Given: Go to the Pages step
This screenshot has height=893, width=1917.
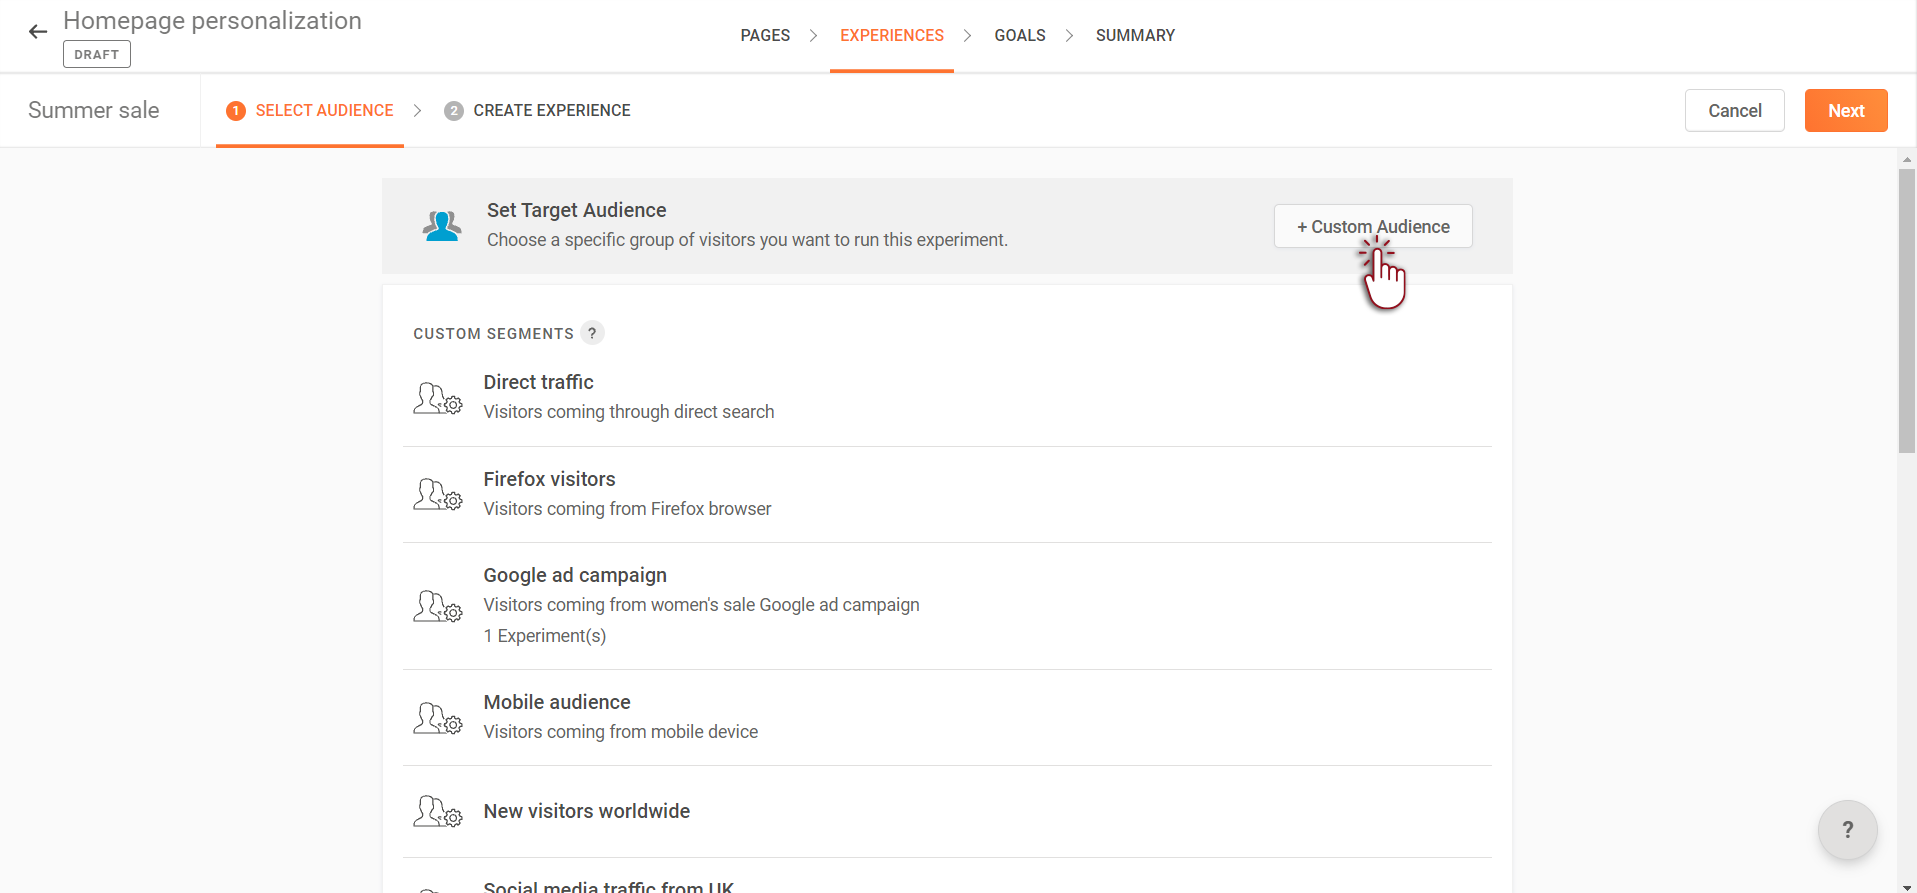Looking at the screenshot, I should [x=765, y=36].
